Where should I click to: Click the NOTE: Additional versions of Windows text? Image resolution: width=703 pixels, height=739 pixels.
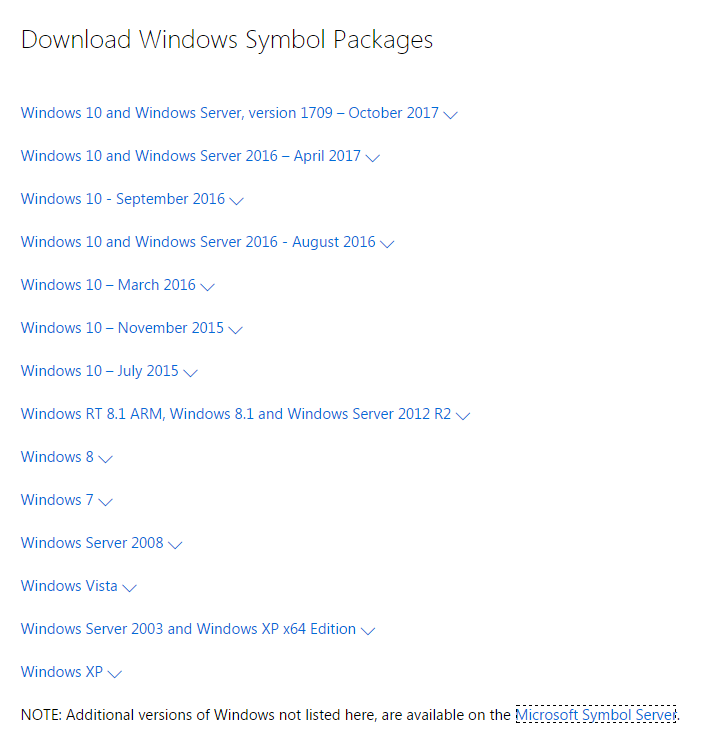click(268, 715)
